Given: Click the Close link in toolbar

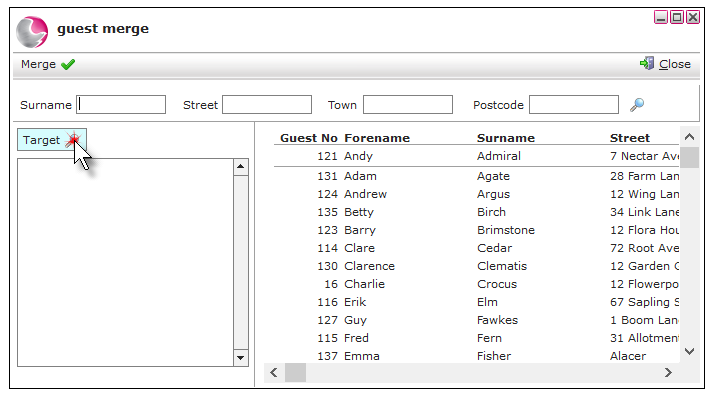Looking at the screenshot, I should (x=675, y=64).
